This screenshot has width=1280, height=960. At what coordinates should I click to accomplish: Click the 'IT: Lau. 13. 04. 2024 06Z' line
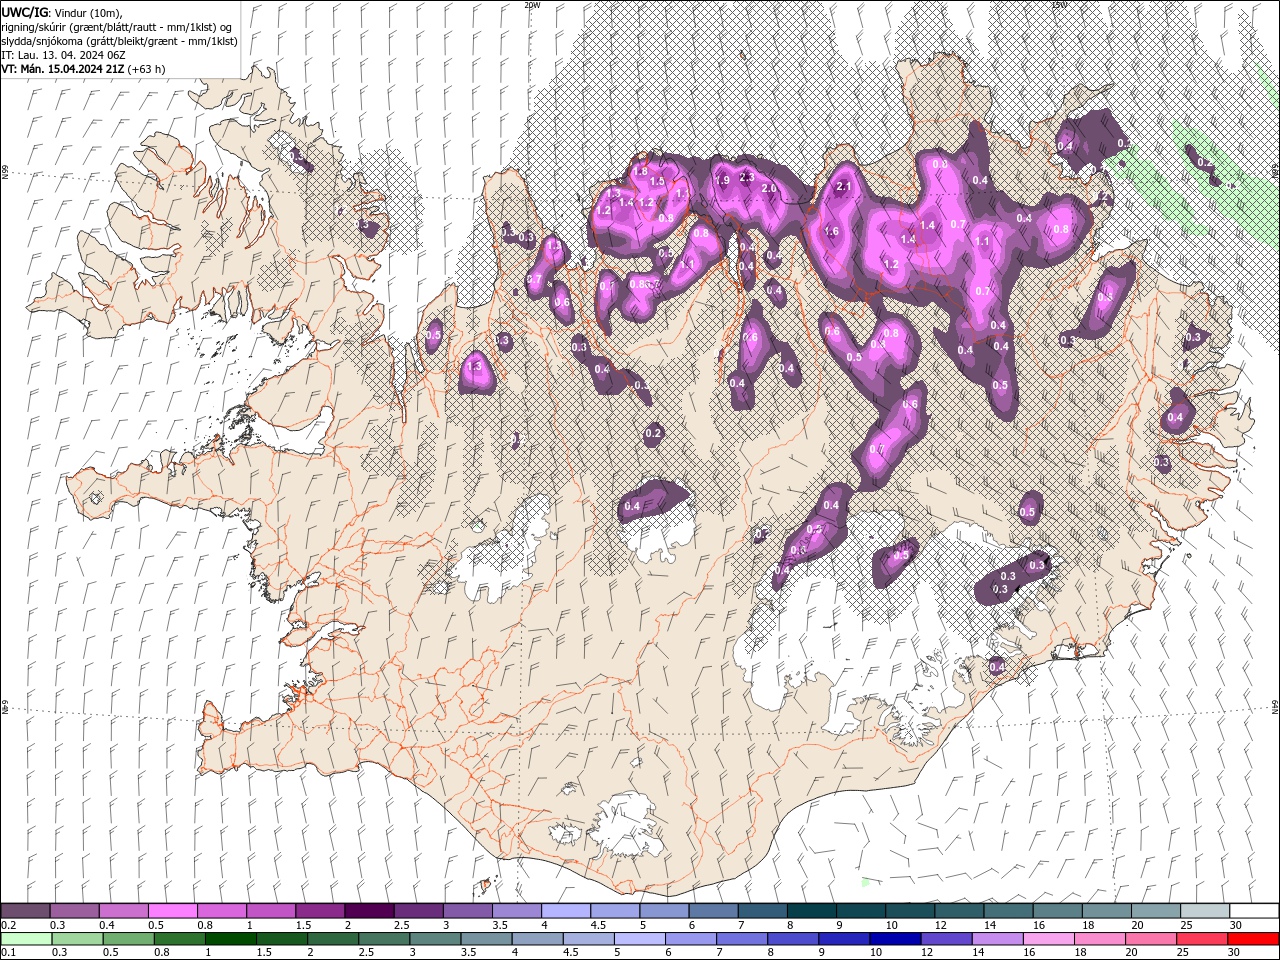tap(65, 55)
